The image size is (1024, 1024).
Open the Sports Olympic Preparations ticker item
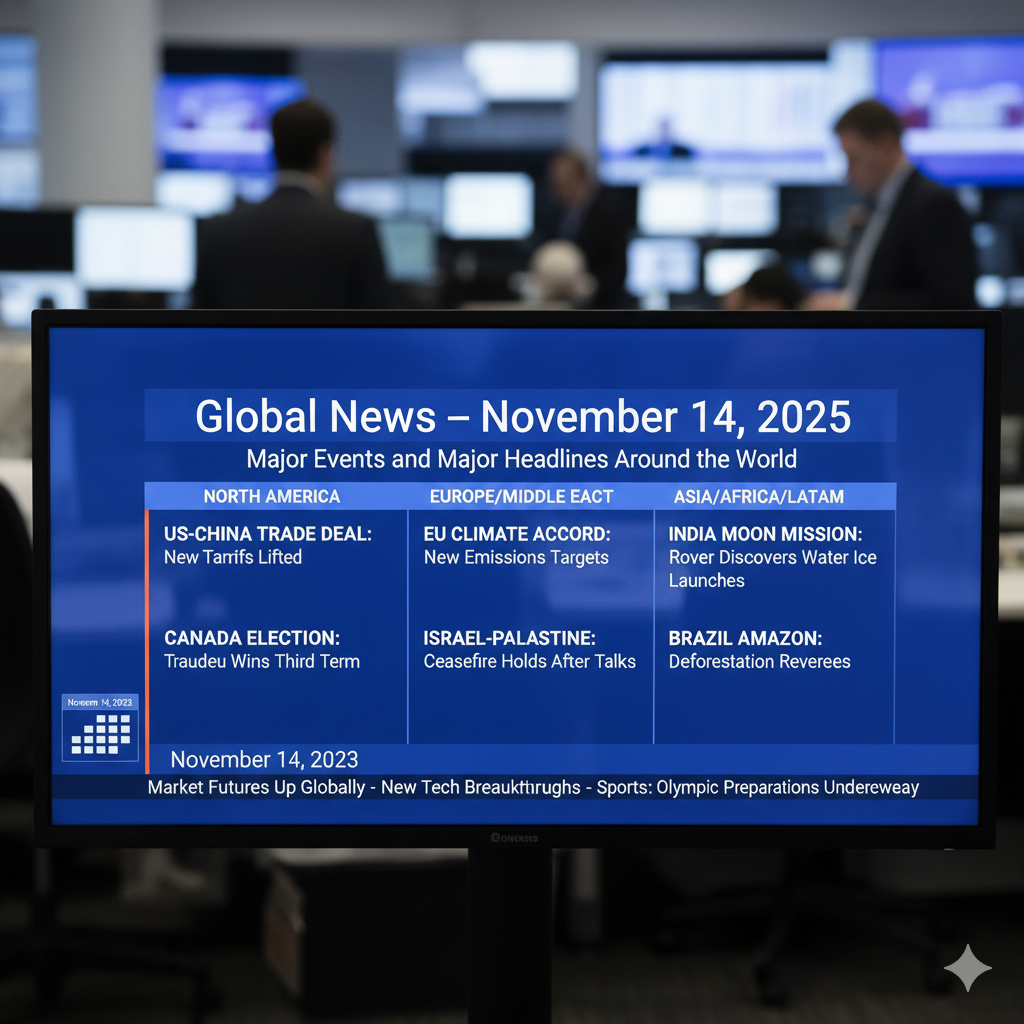(757, 787)
